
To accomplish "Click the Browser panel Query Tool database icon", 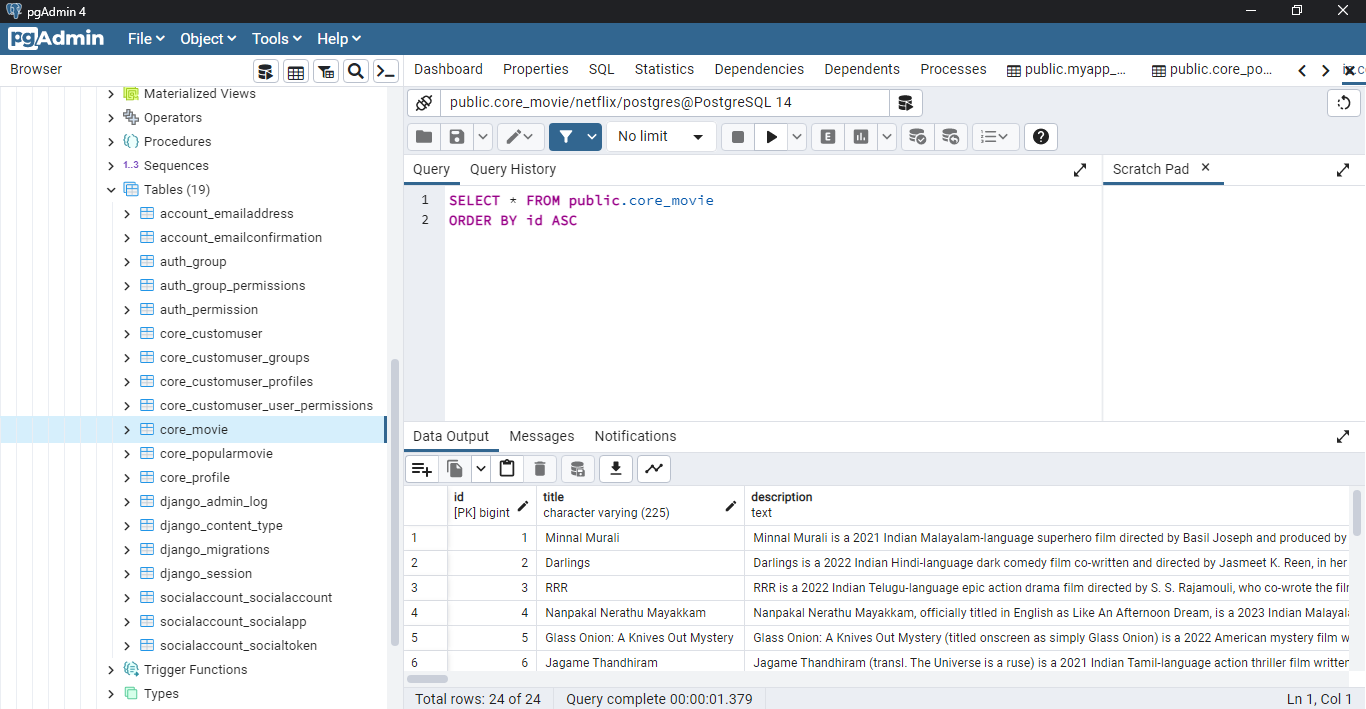I will pyautogui.click(x=266, y=71).
